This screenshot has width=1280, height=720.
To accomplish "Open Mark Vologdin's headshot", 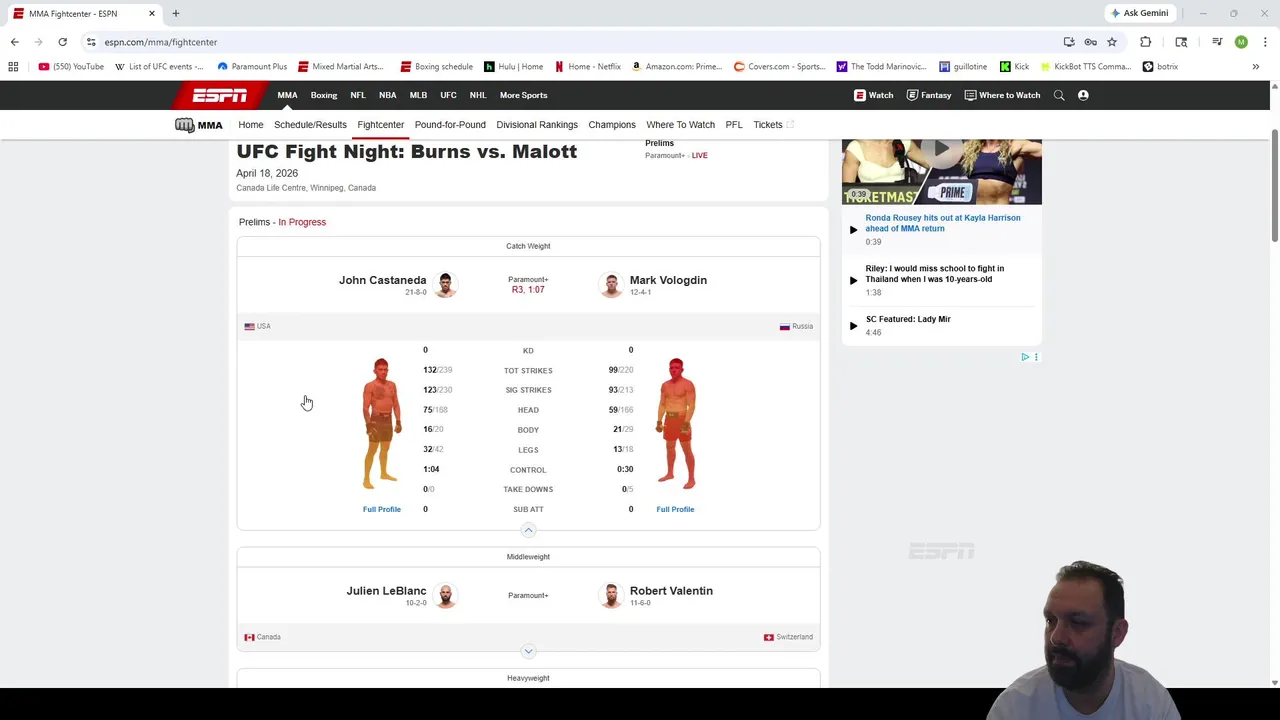I will pos(611,285).
